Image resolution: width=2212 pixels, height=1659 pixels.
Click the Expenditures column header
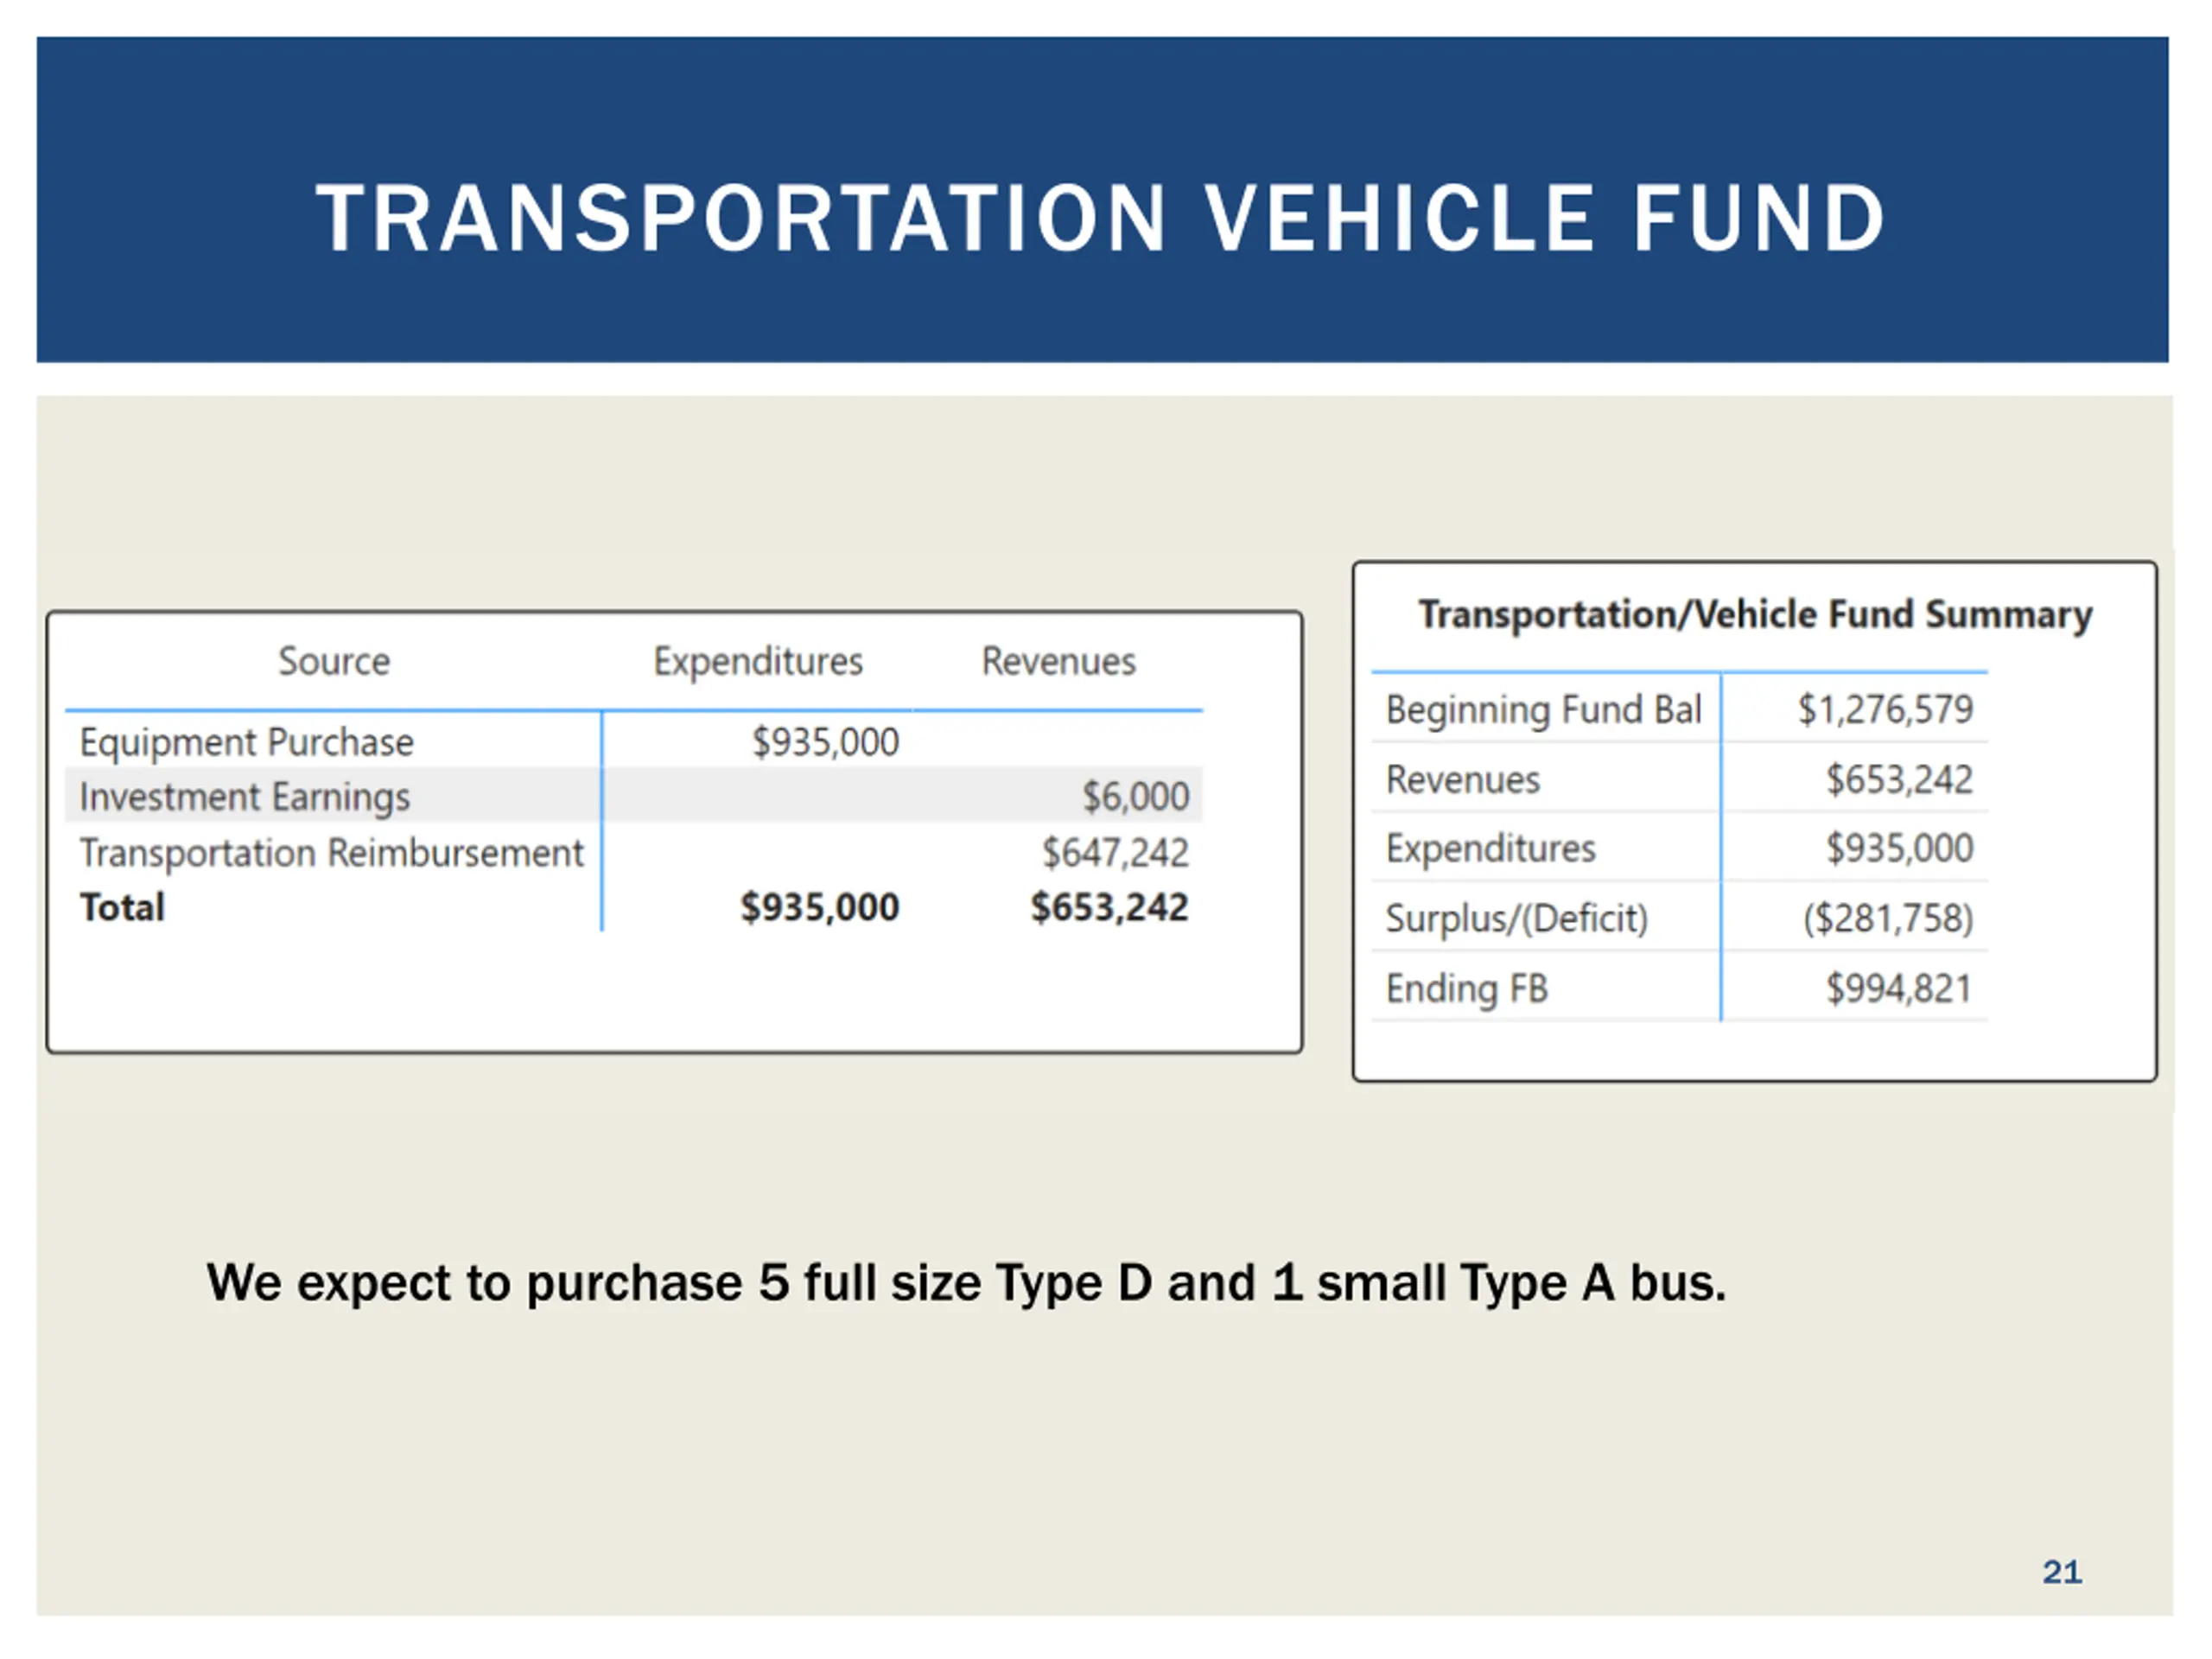pyautogui.click(x=758, y=661)
